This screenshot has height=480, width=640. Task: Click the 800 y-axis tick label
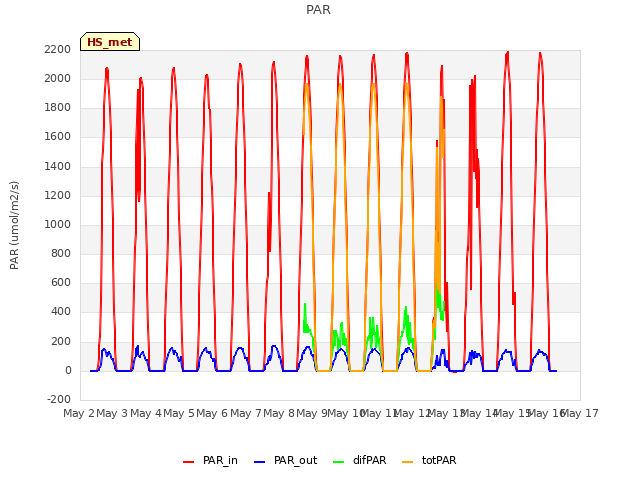61,253
